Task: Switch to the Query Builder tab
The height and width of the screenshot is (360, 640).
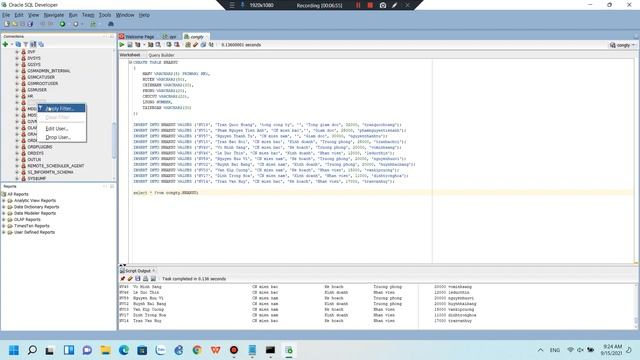Action: coord(161,55)
